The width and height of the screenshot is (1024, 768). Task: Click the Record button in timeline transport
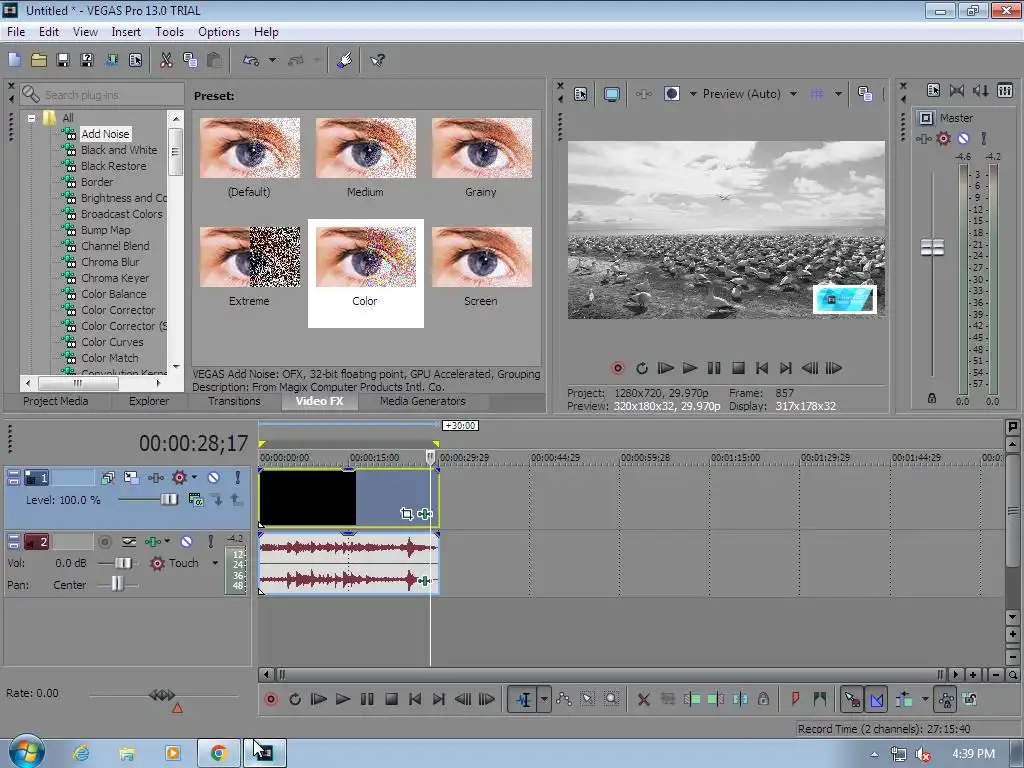click(271, 699)
